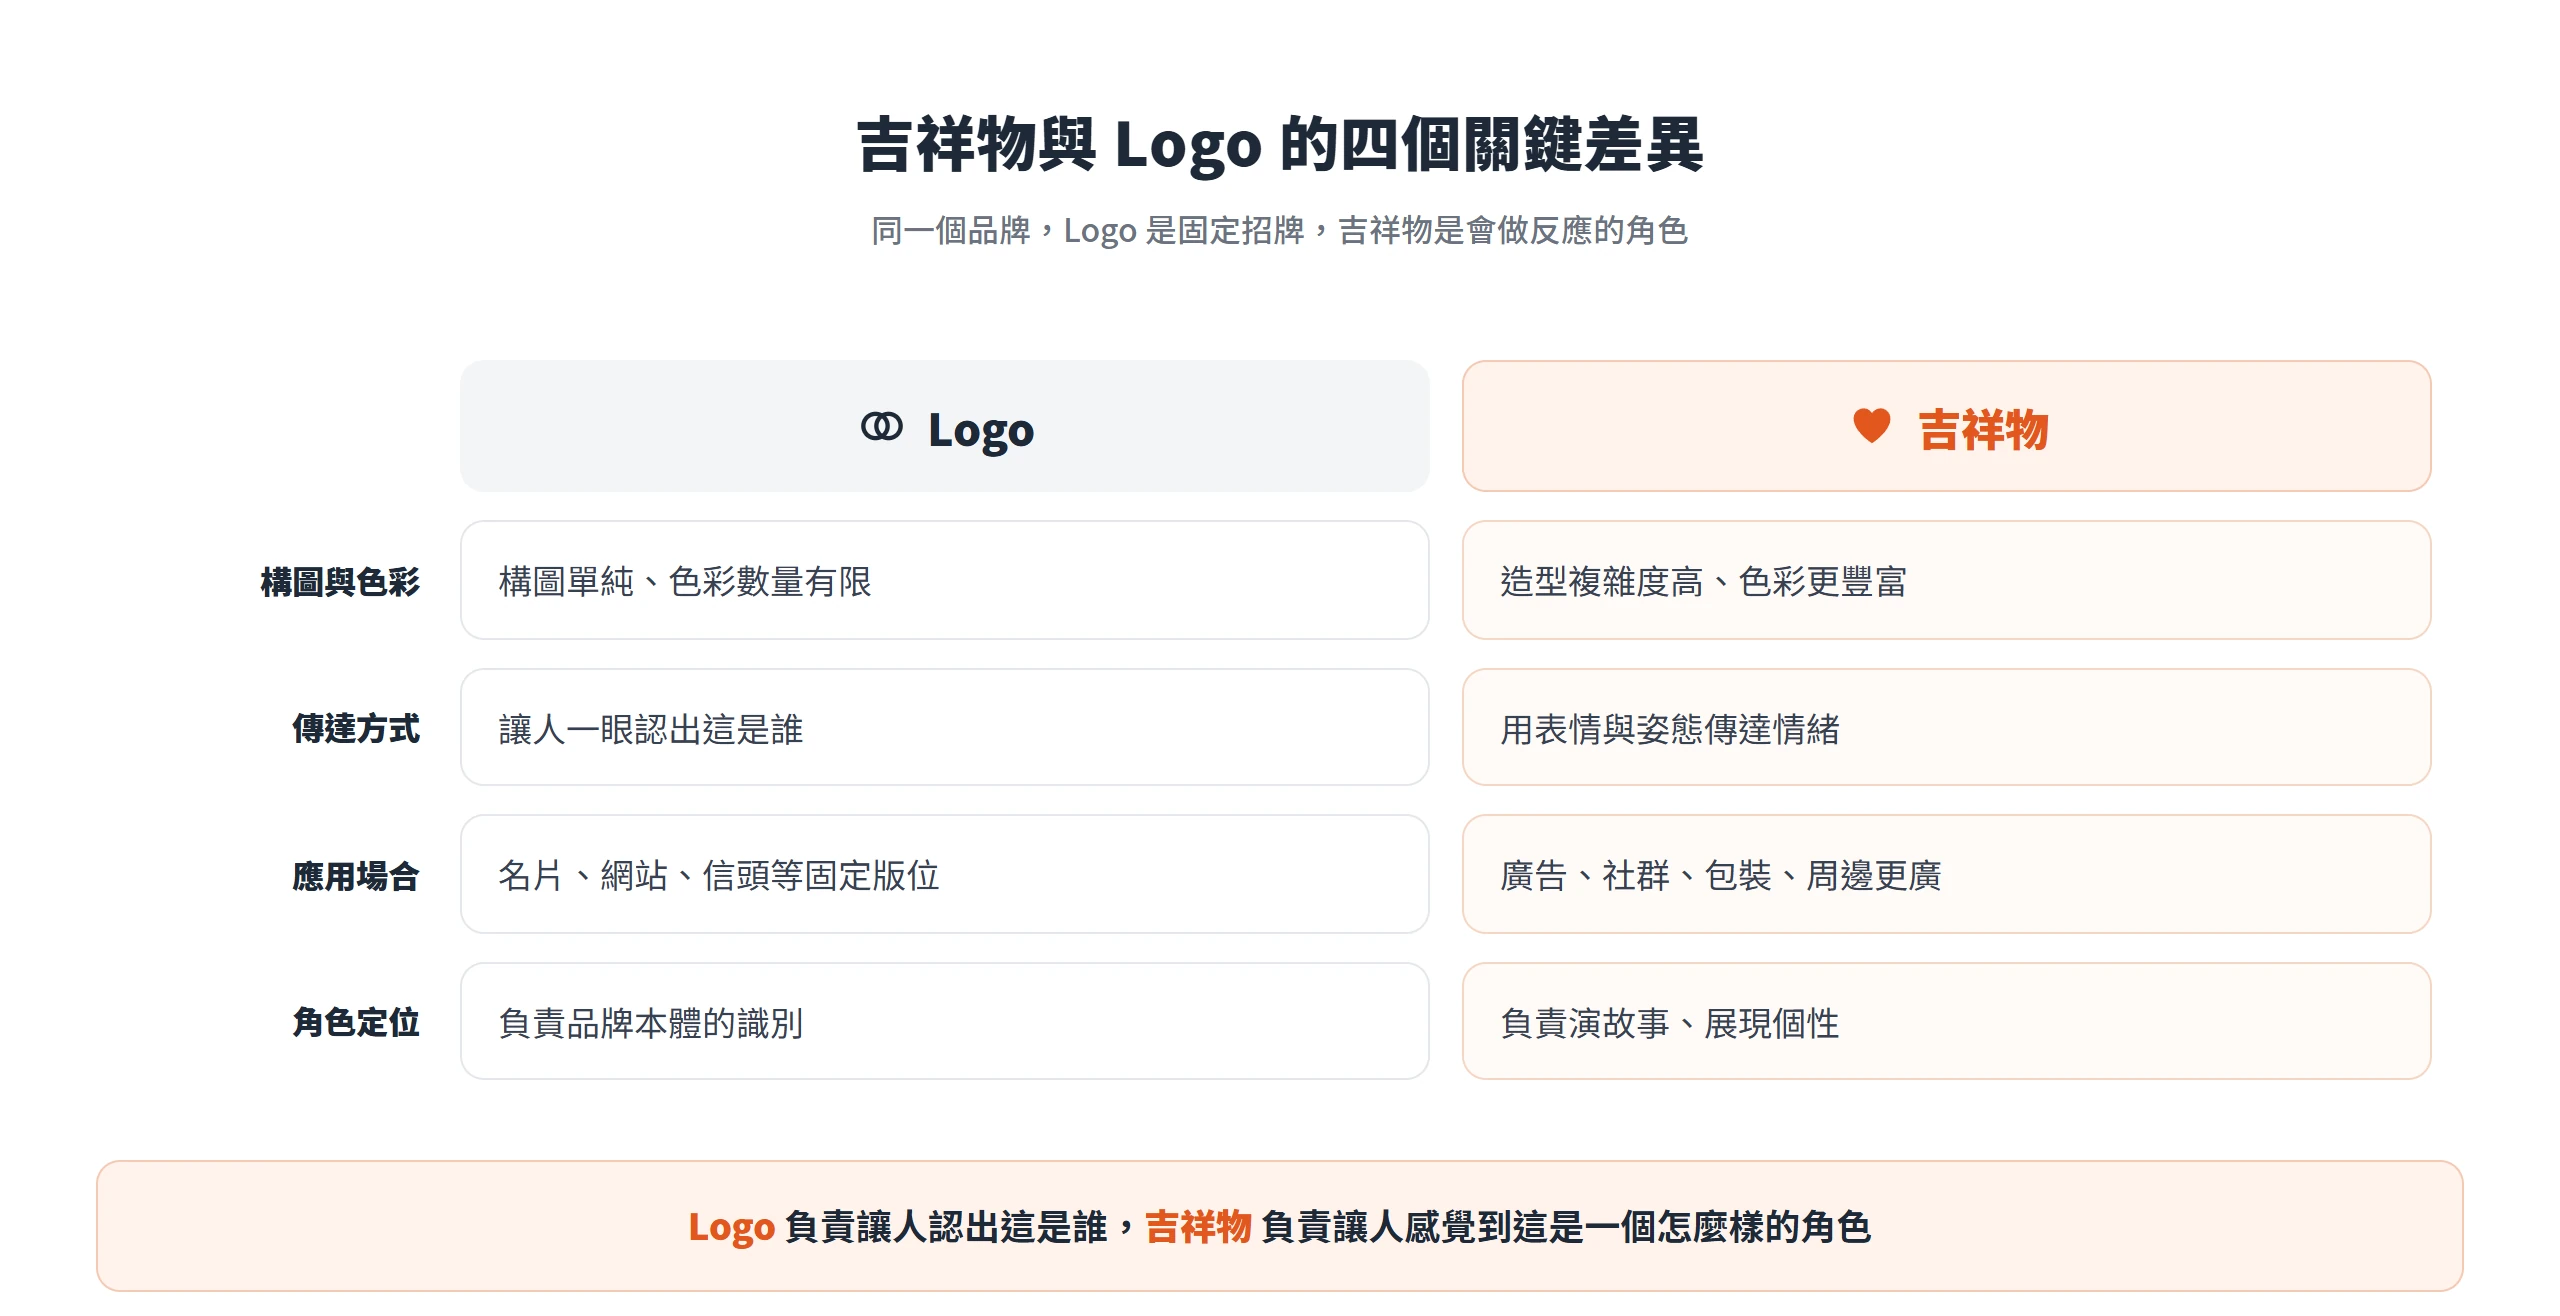
Task: Click the interlocking circles icon beside Logo
Action: pos(881,427)
